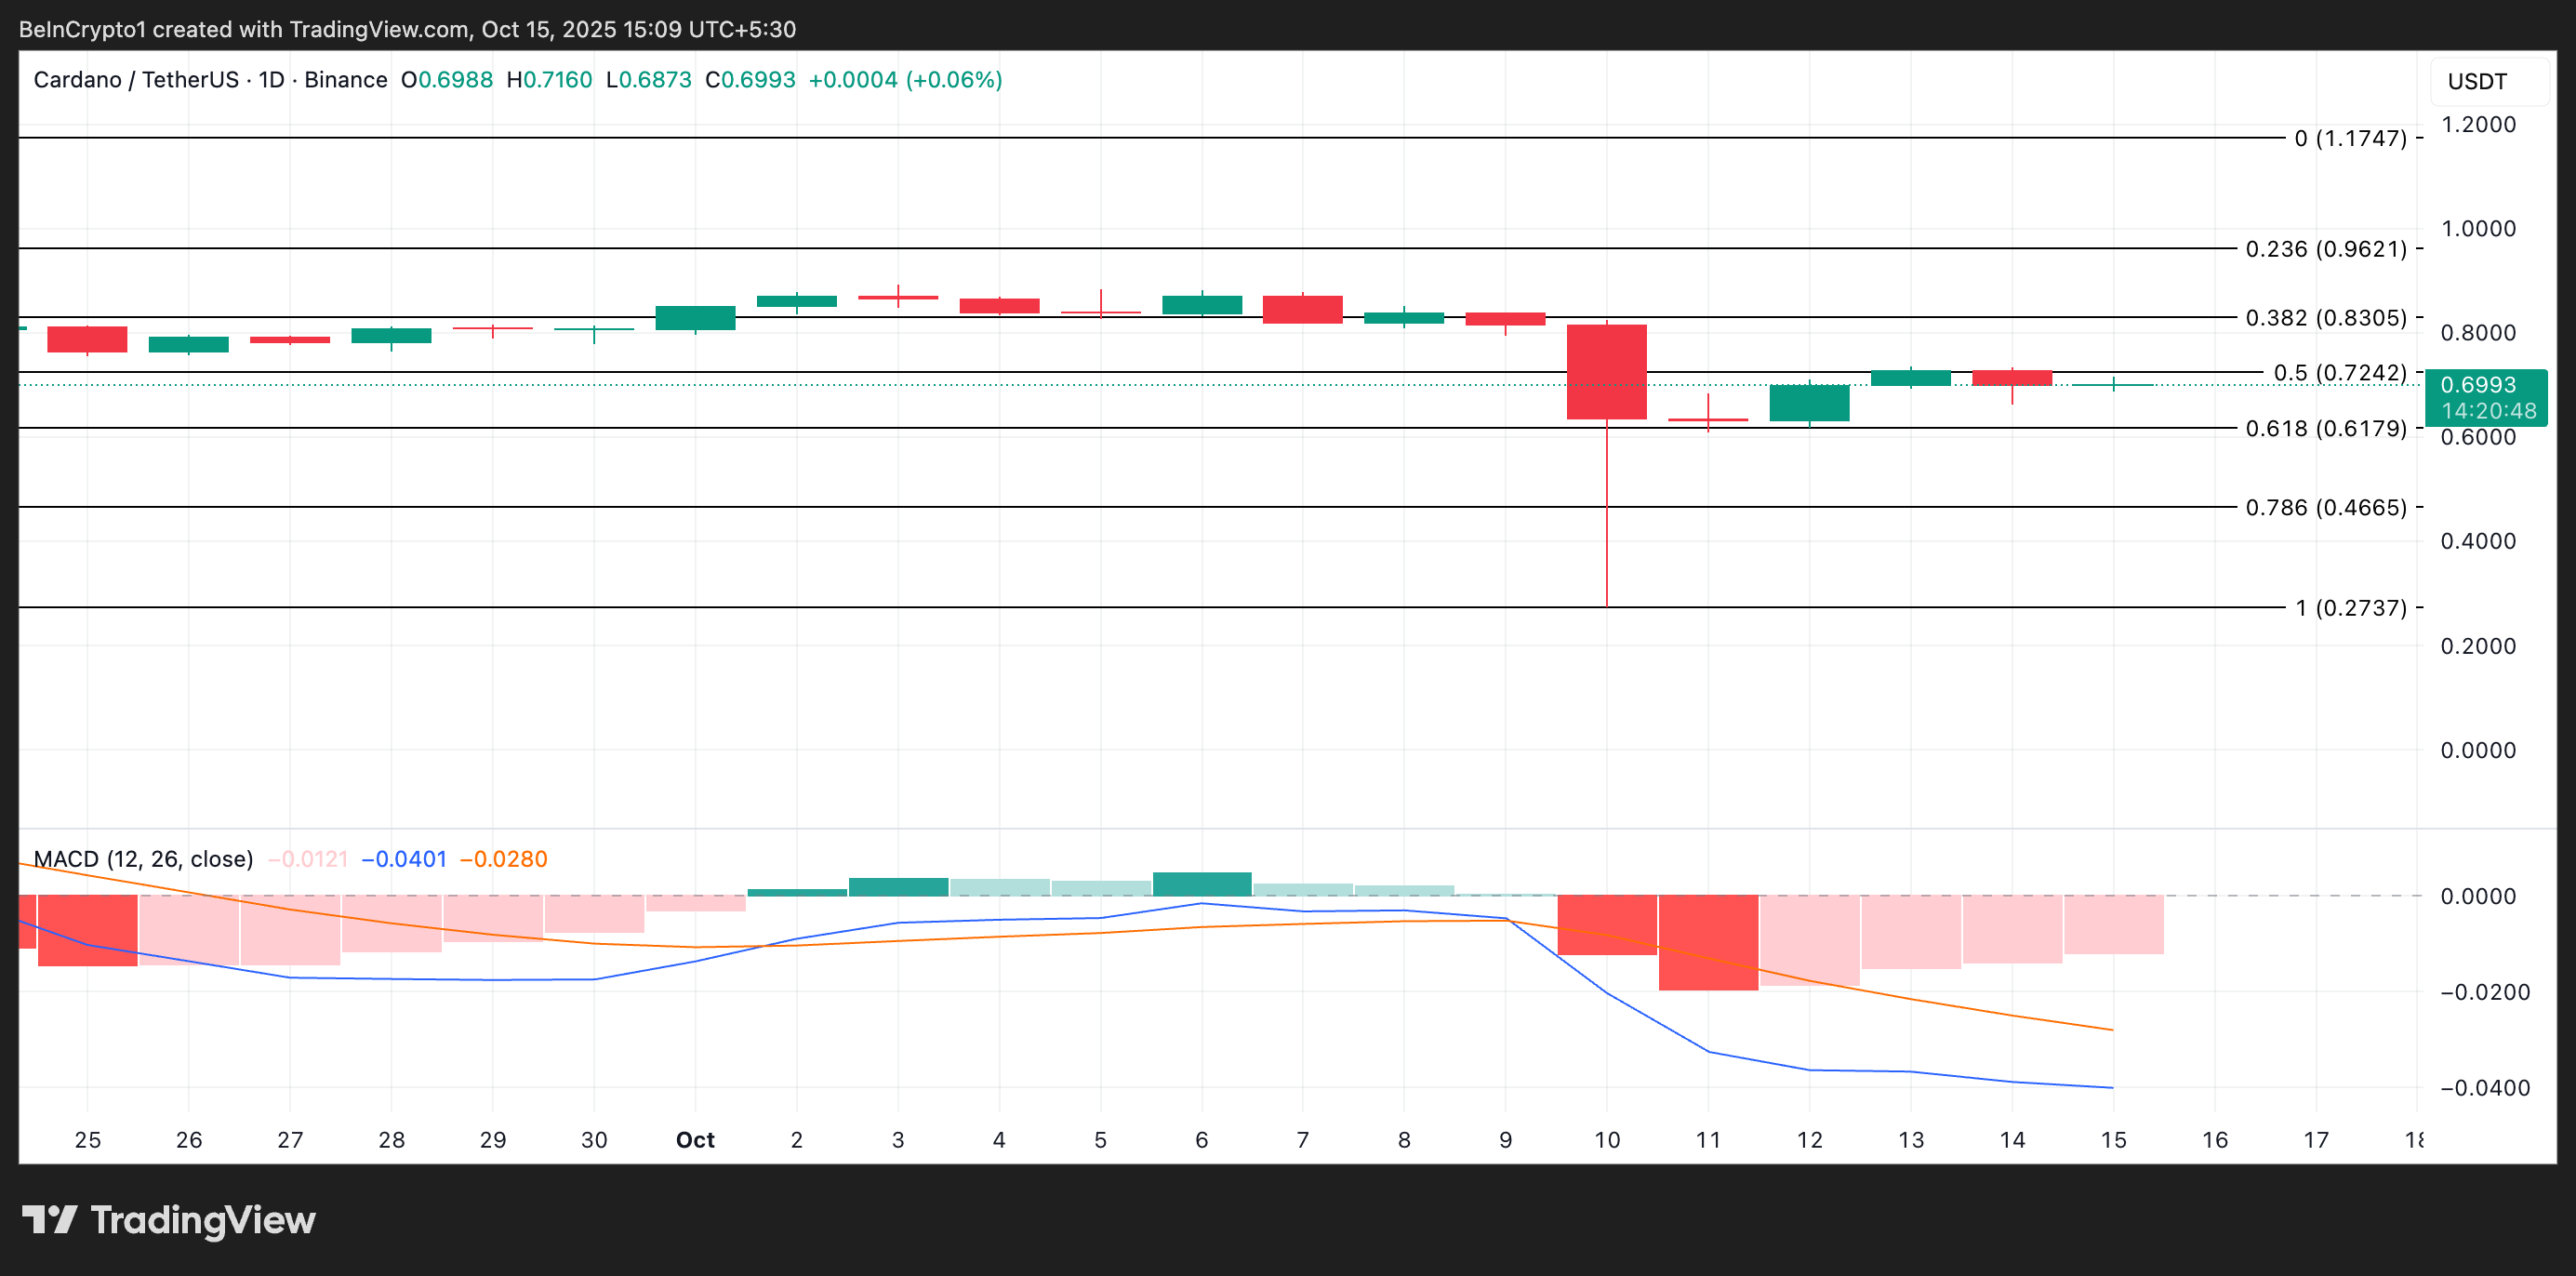Screen dimensions: 2576x1276
Task: Click Oct on the time axis
Action: [x=696, y=1140]
